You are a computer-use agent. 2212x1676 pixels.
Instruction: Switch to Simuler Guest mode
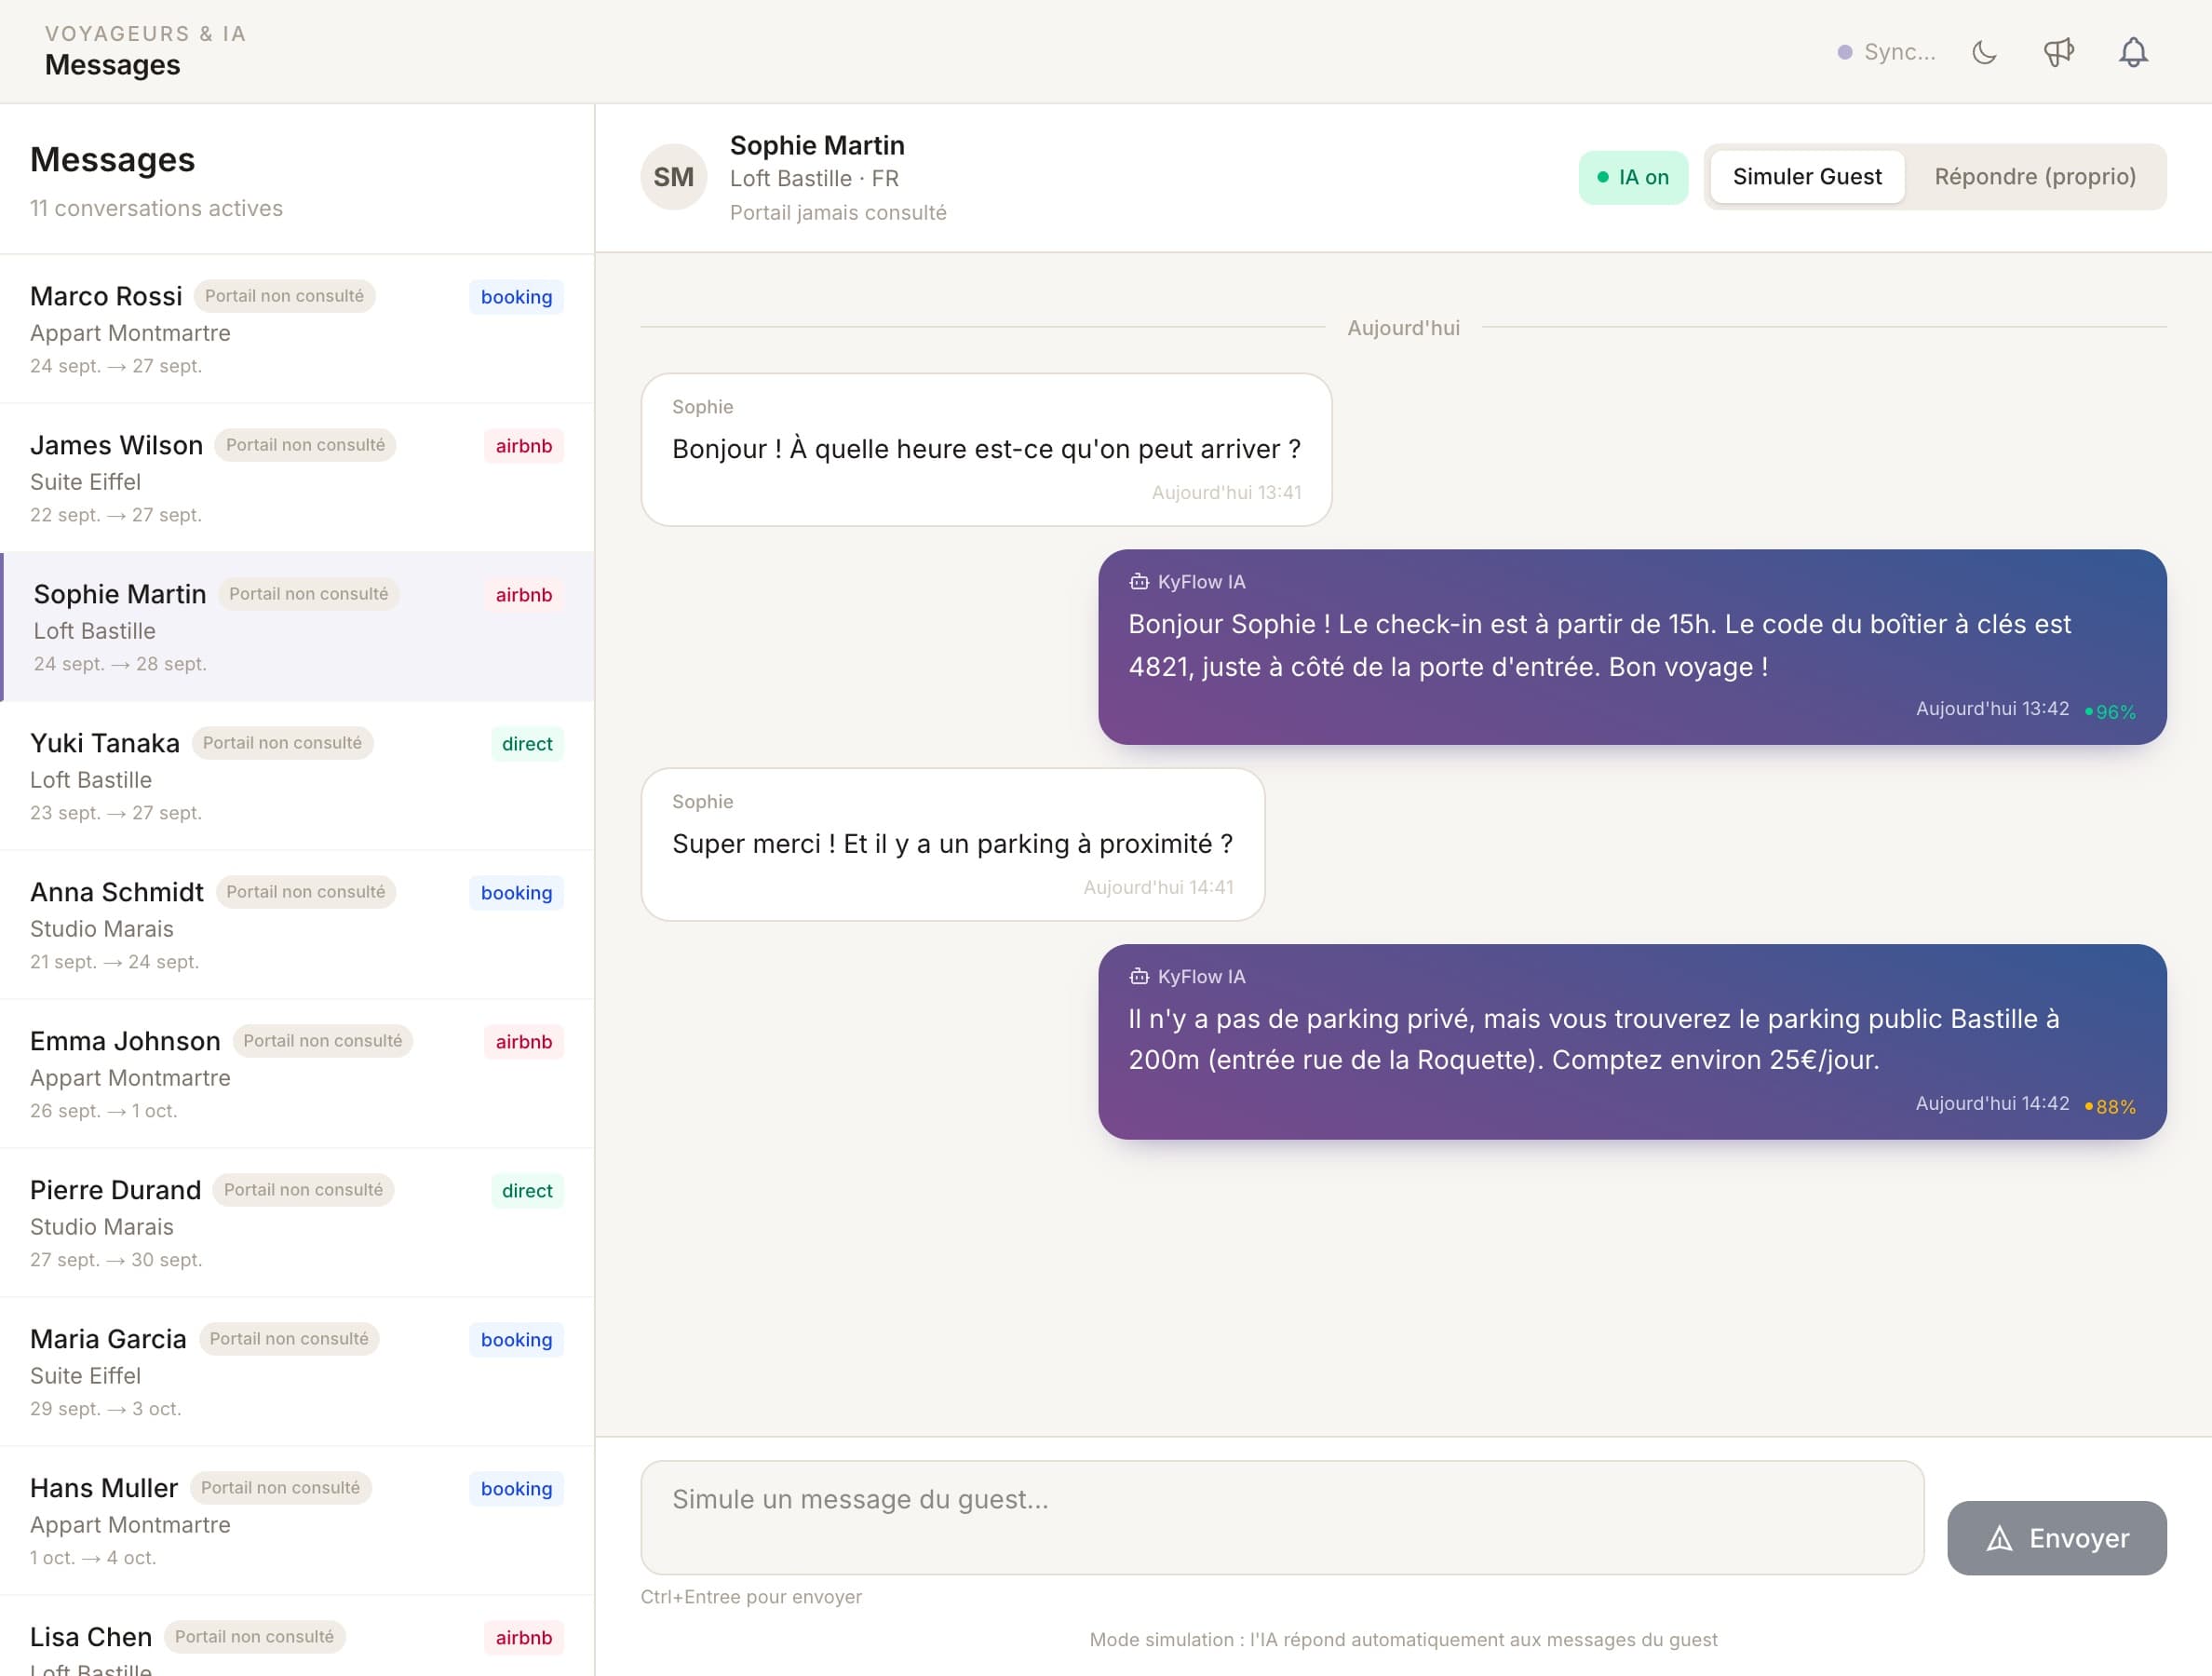point(1806,177)
